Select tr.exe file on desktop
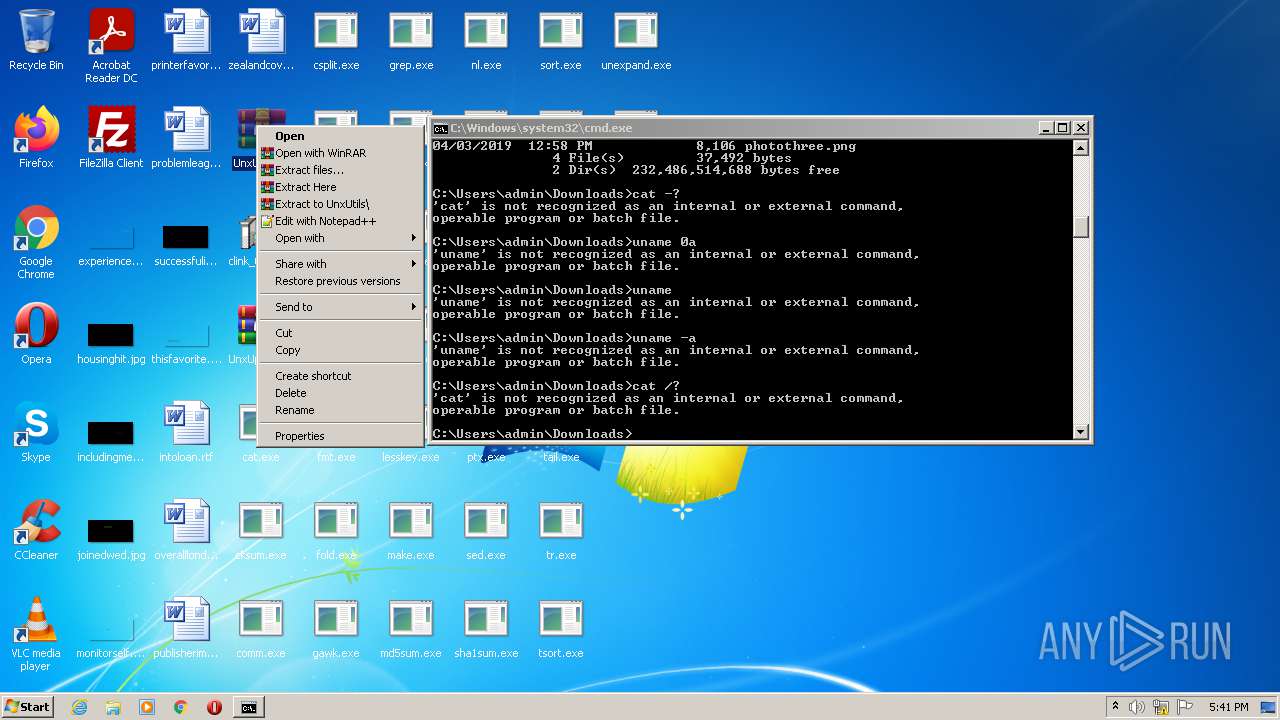 [x=561, y=530]
